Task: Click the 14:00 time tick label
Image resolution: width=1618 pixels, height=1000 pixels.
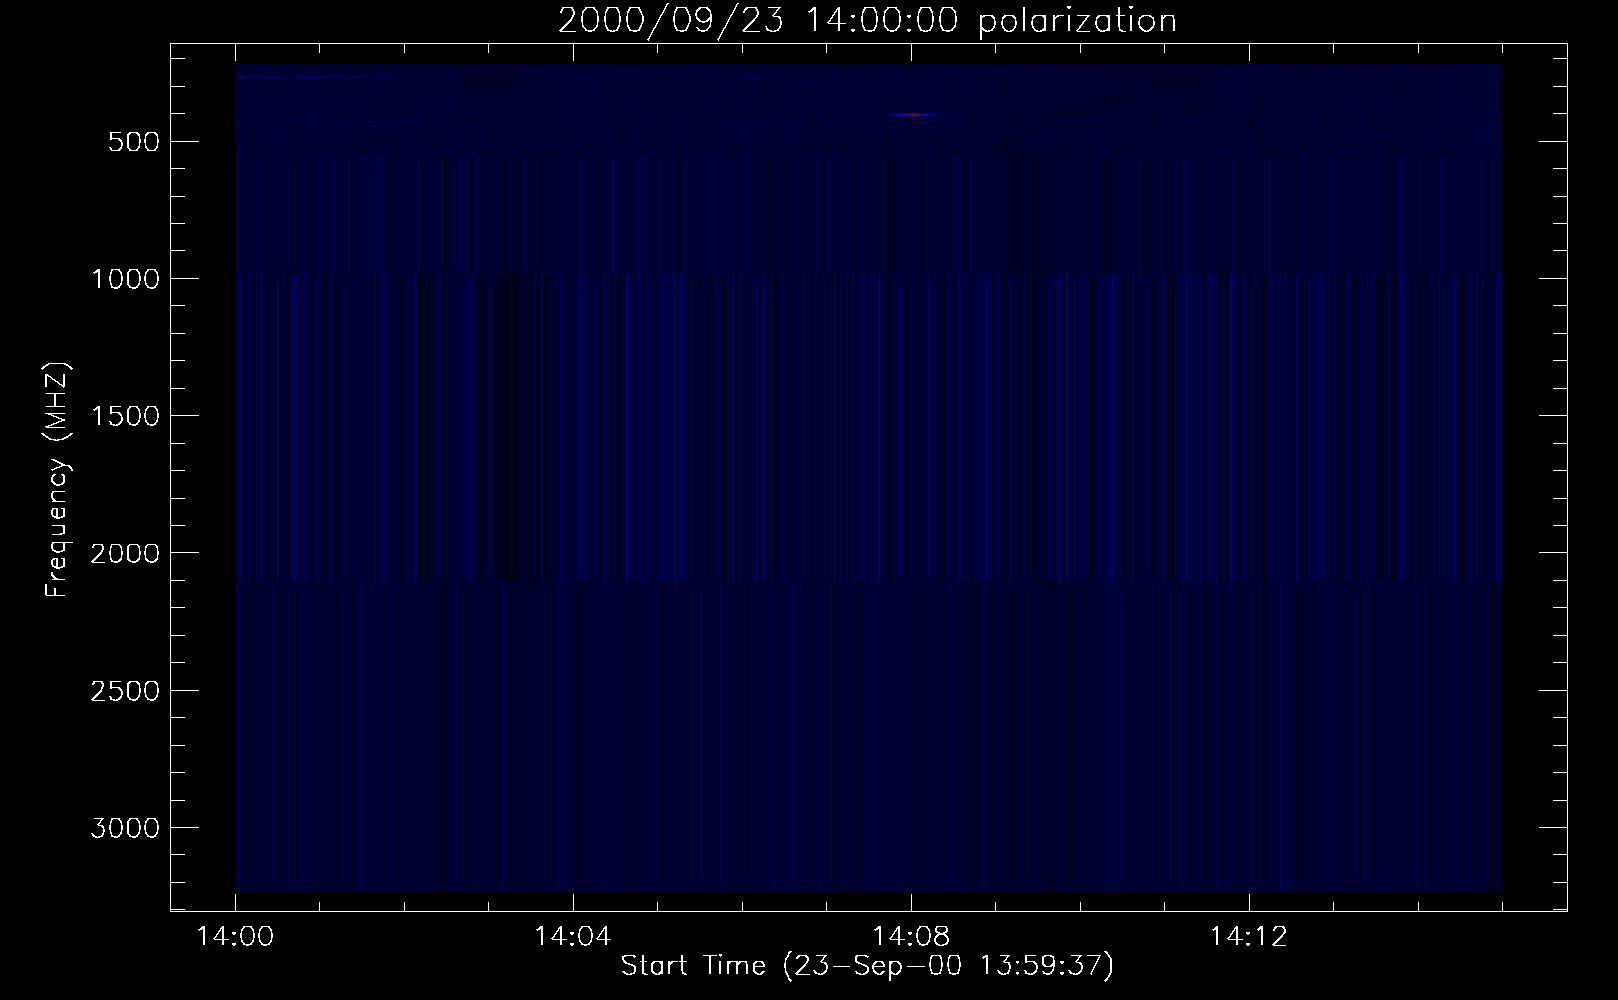Action: [x=235, y=938]
